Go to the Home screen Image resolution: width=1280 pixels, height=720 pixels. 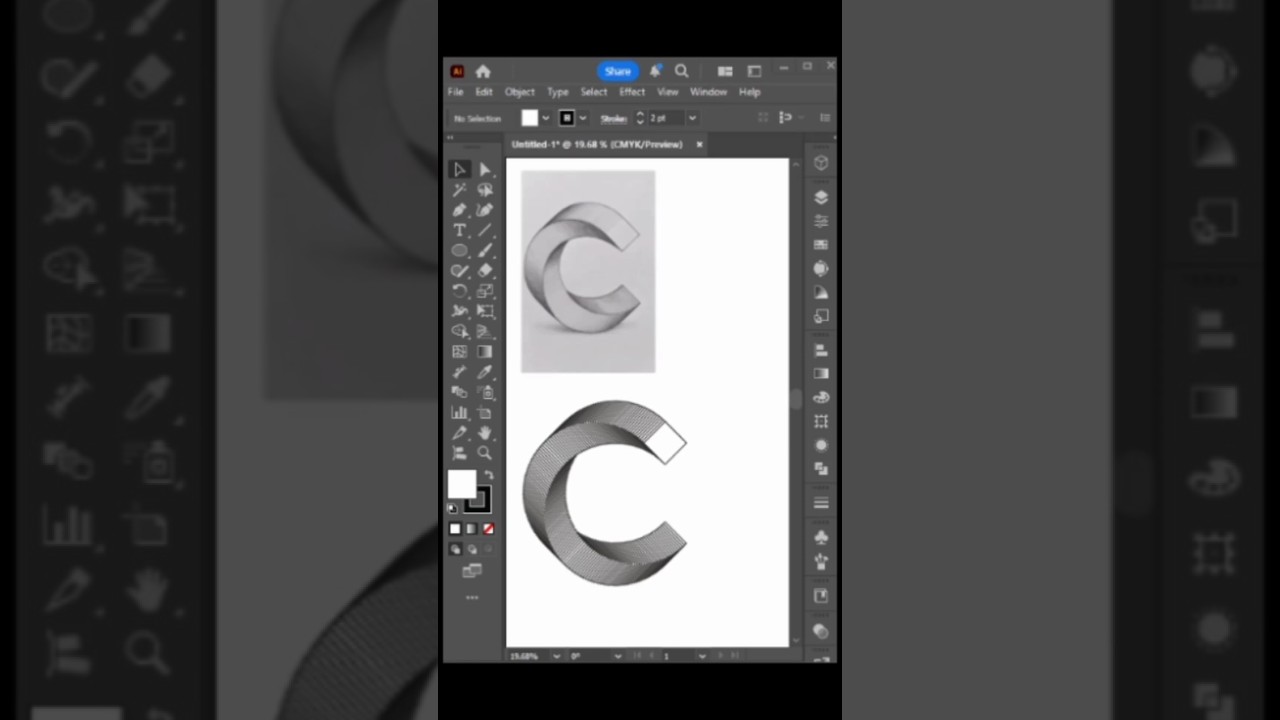pyautogui.click(x=483, y=71)
